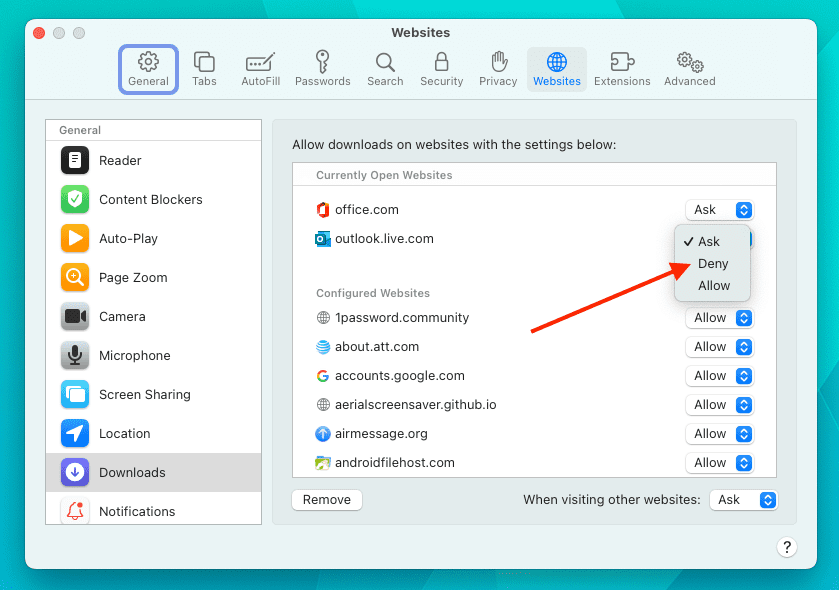Viewport: 839px width, 590px height.
Task: Click the Page Zoom magnifier icon
Action: point(75,278)
